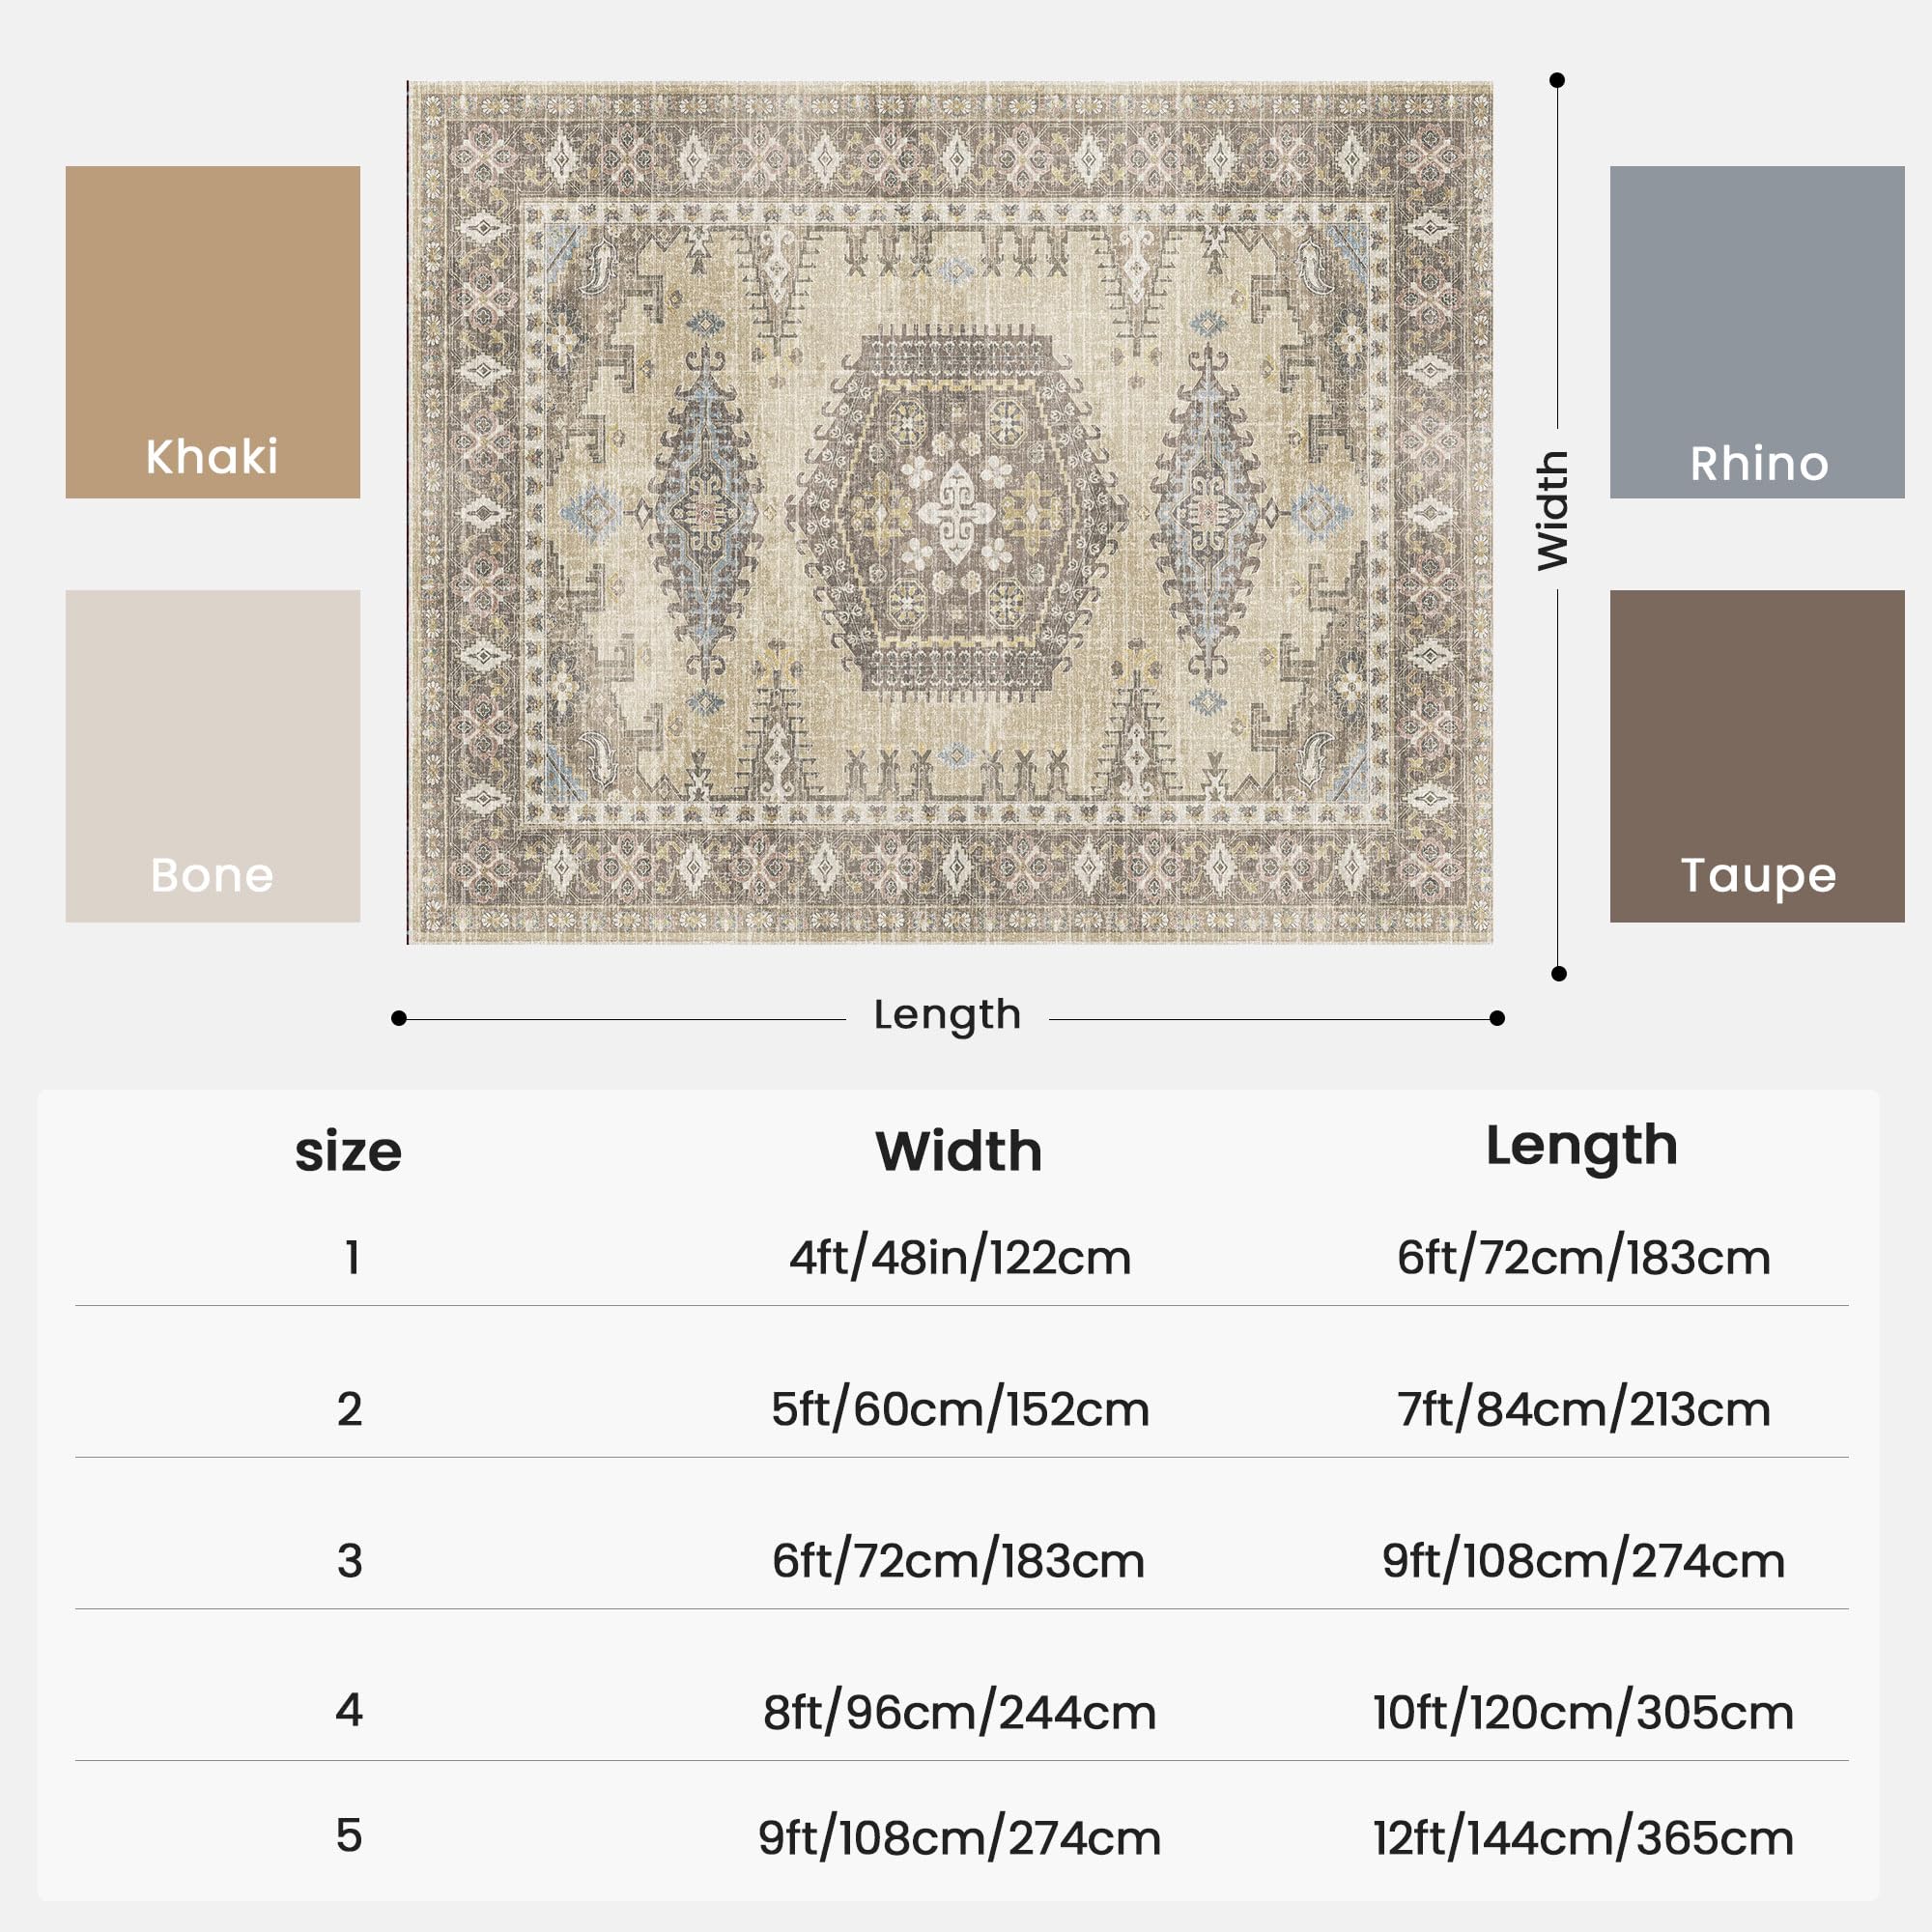Viewport: 1932px width, 1932px height.
Task: Select size number 1 in the table
Action: pos(351,1257)
